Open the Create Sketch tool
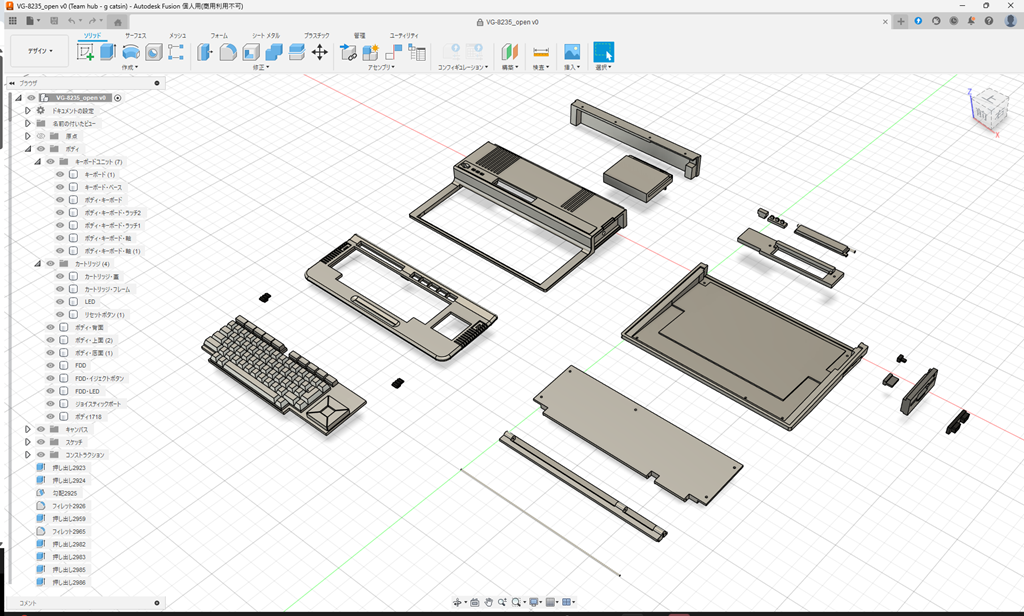The height and width of the screenshot is (616, 1024). 84,50
